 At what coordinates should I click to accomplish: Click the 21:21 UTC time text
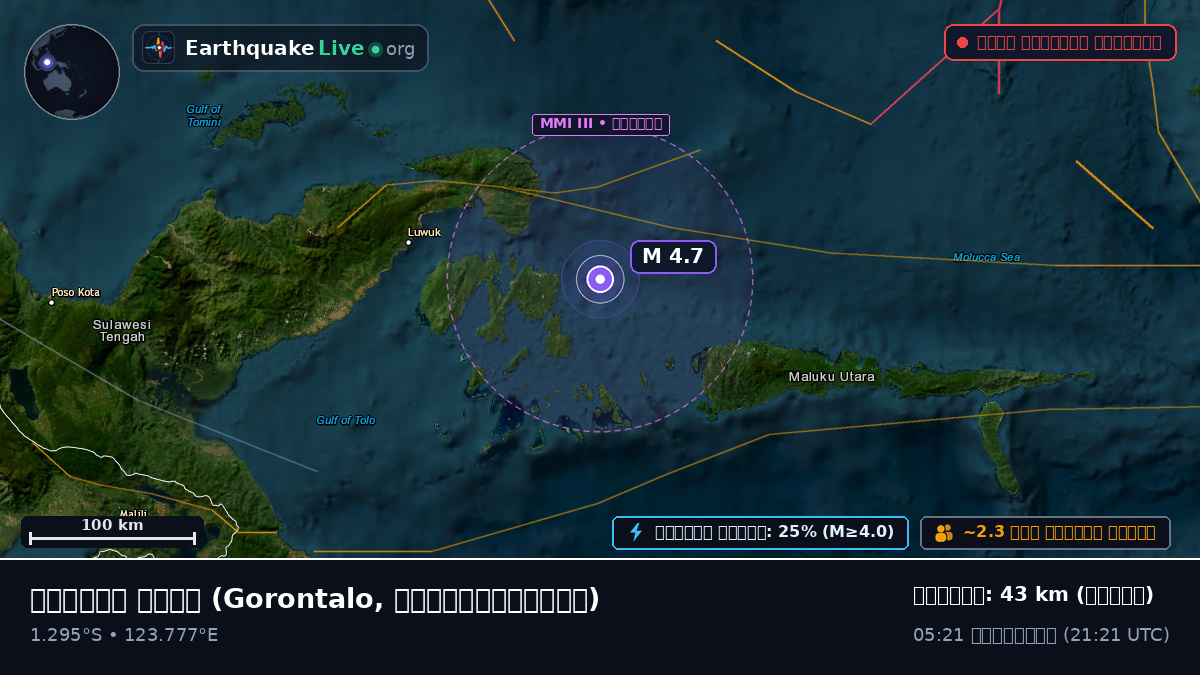click(x=1041, y=635)
